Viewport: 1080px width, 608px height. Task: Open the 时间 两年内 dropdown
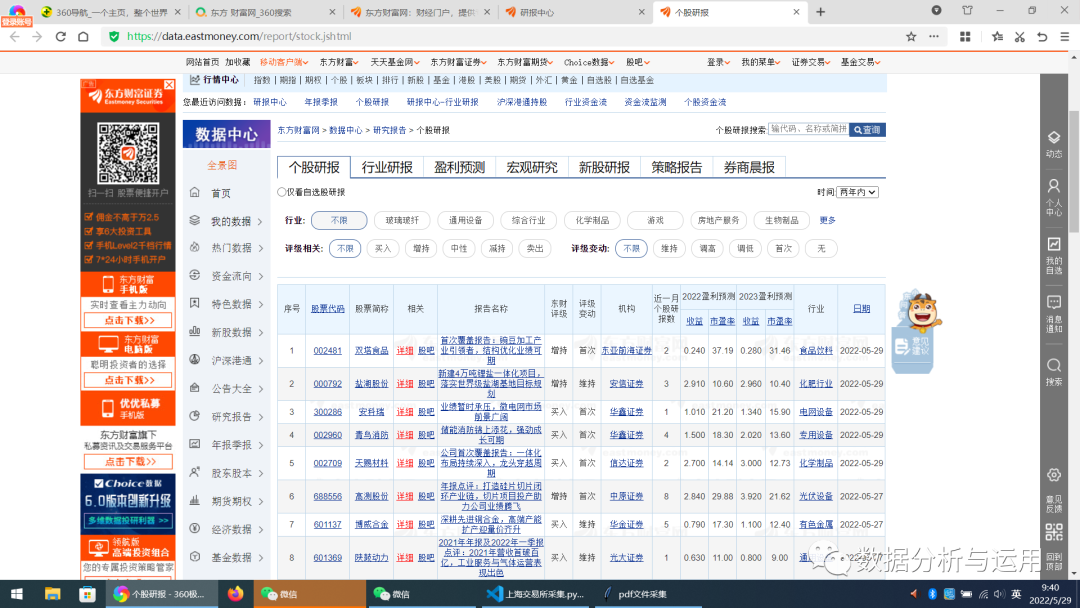point(858,192)
